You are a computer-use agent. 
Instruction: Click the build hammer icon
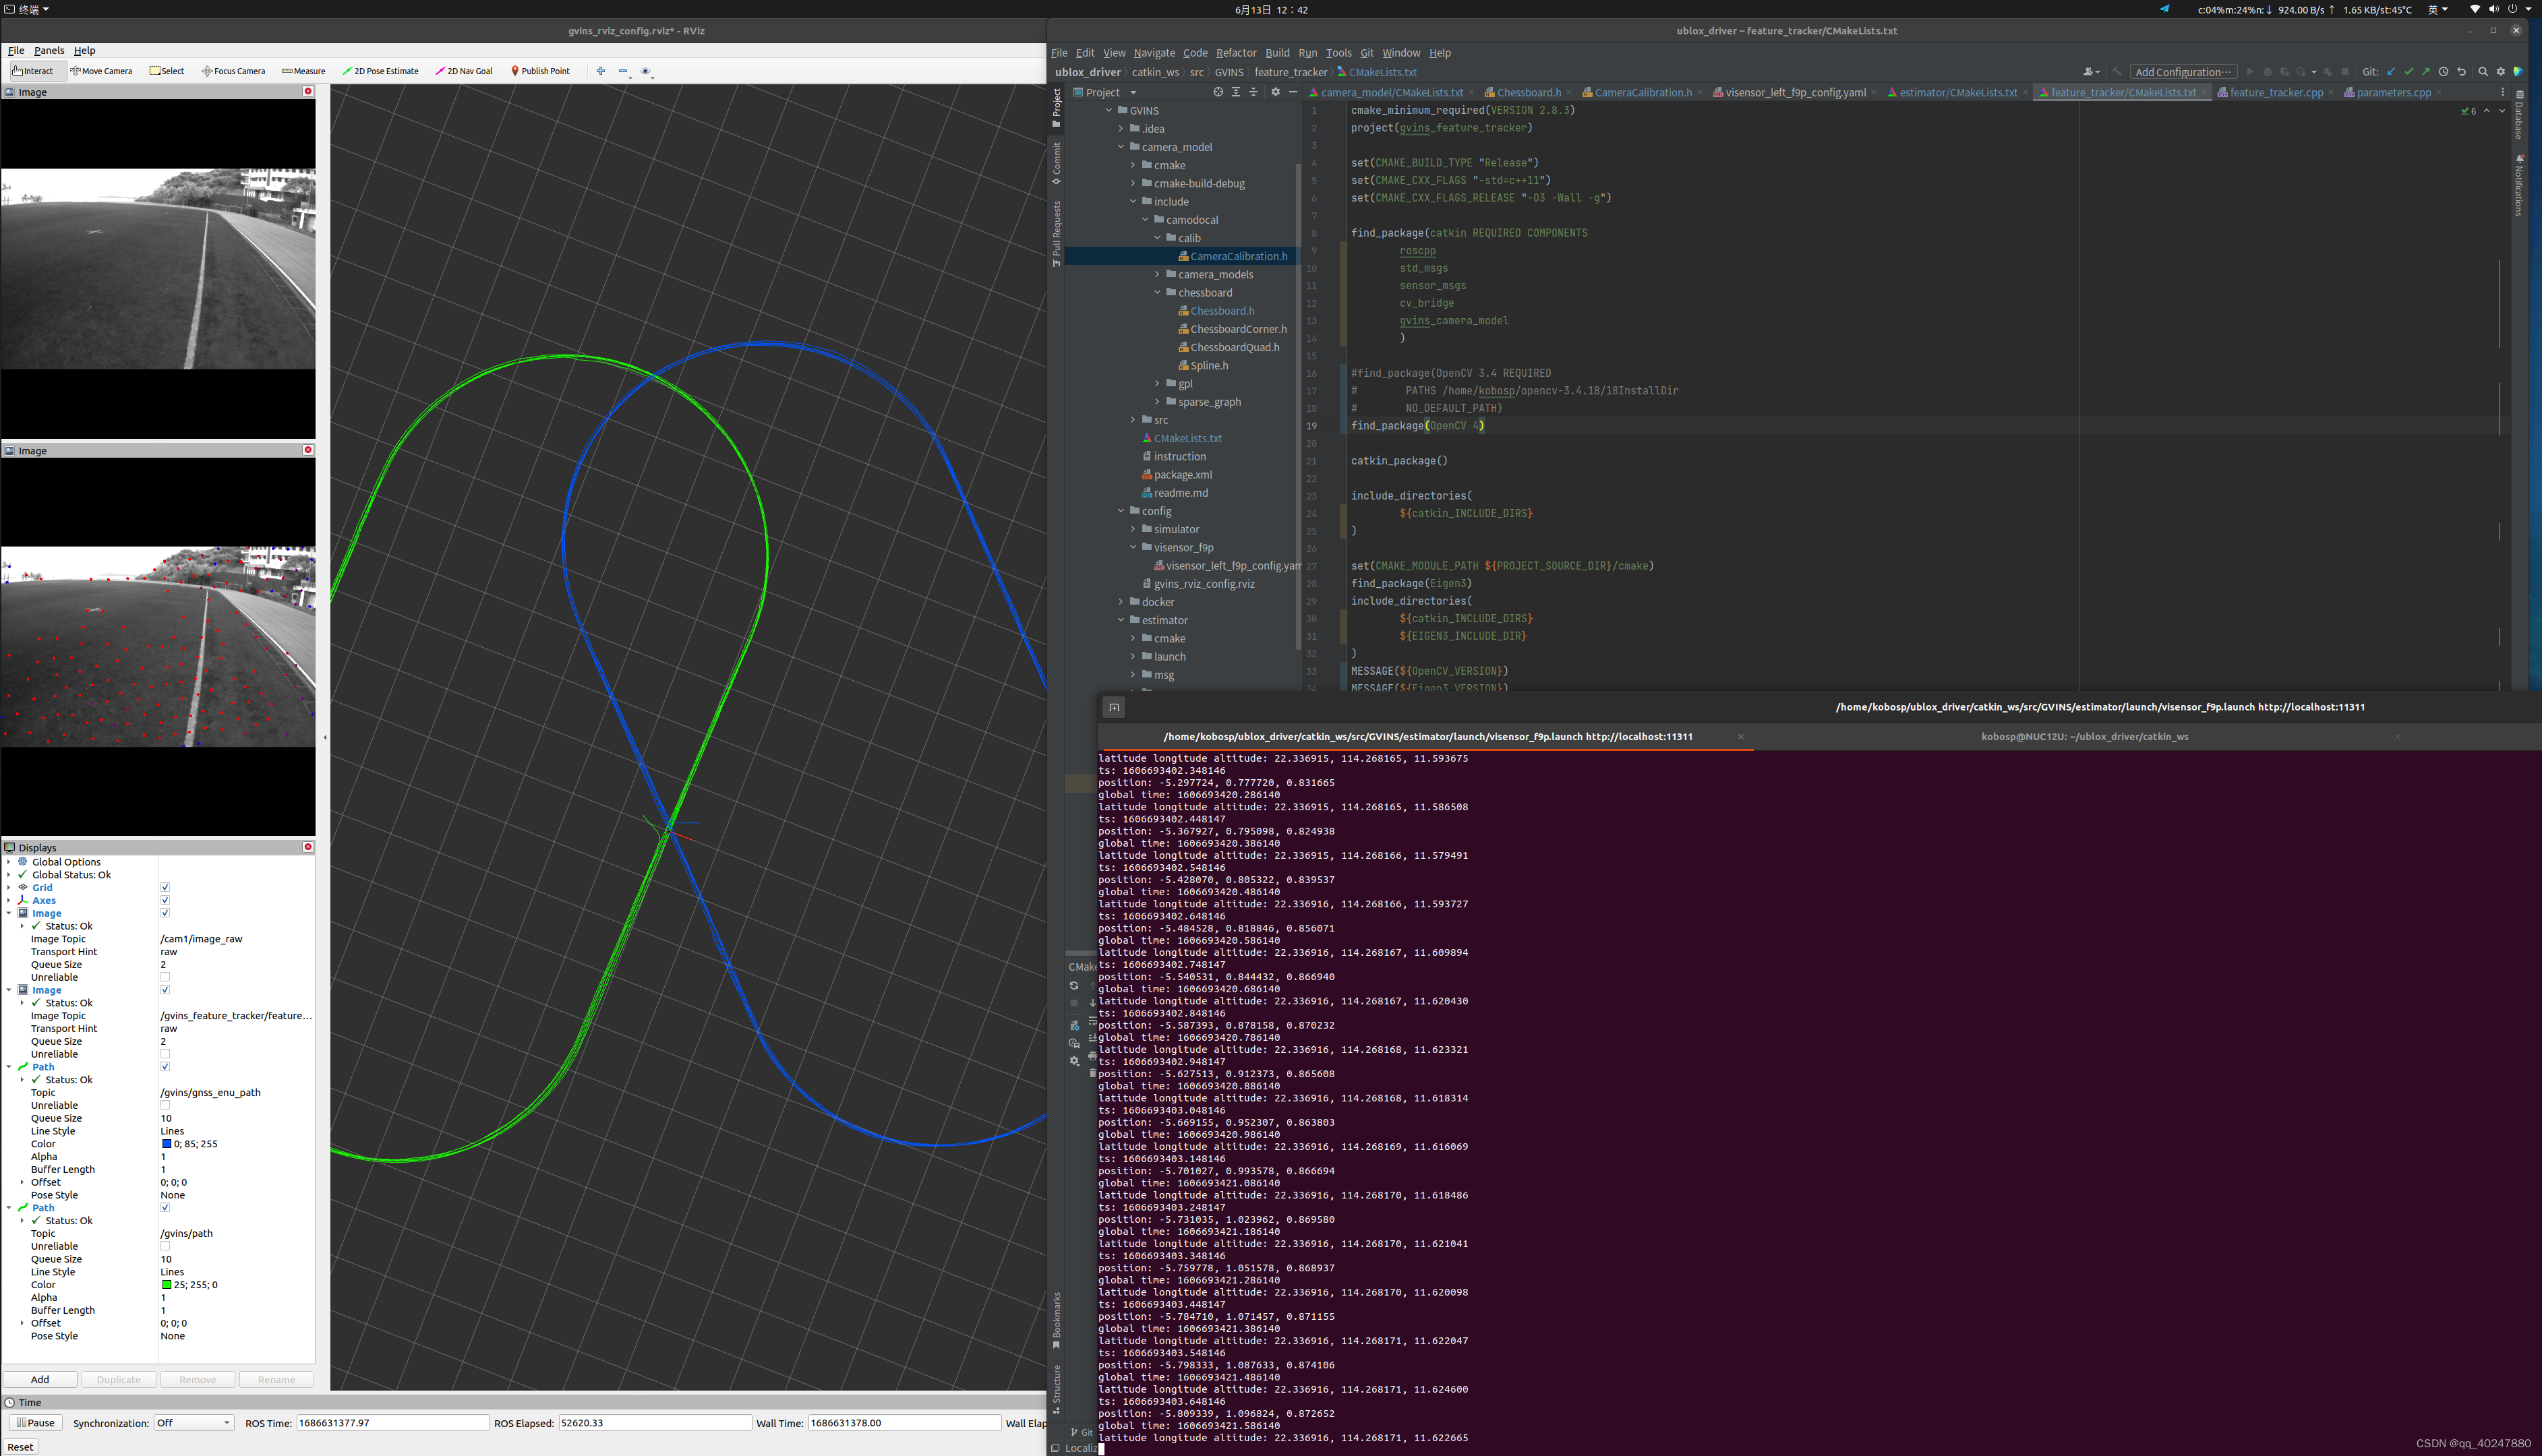(x=2116, y=72)
